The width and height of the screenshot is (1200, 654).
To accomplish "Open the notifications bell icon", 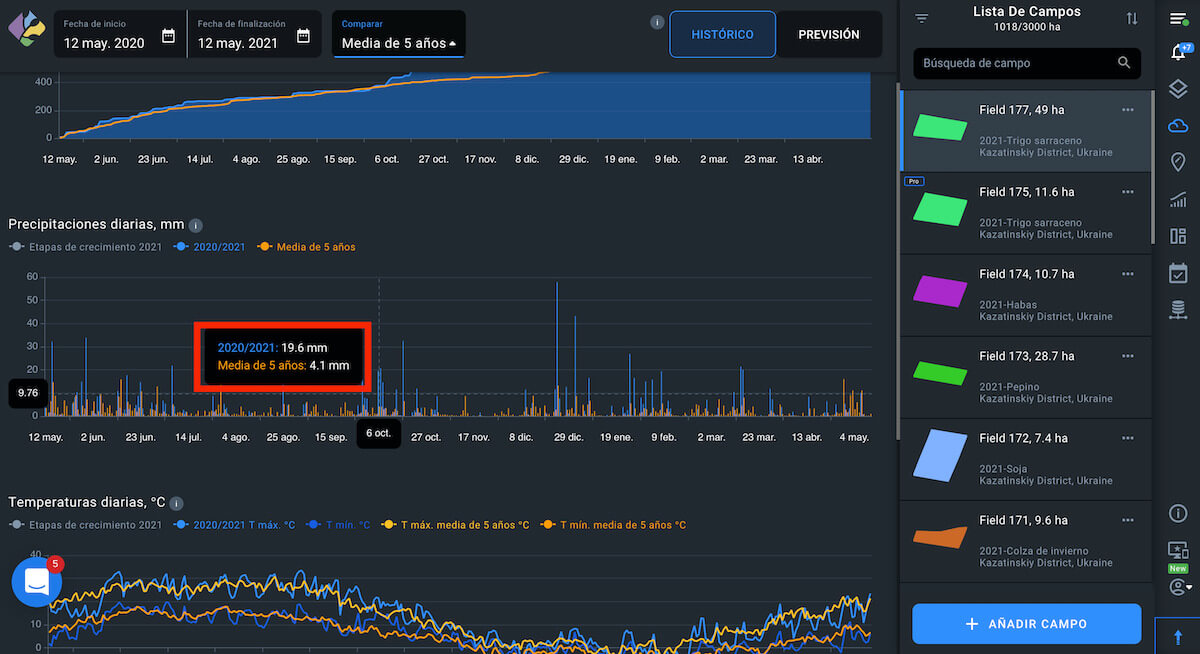I will click(x=1177, y=53).
